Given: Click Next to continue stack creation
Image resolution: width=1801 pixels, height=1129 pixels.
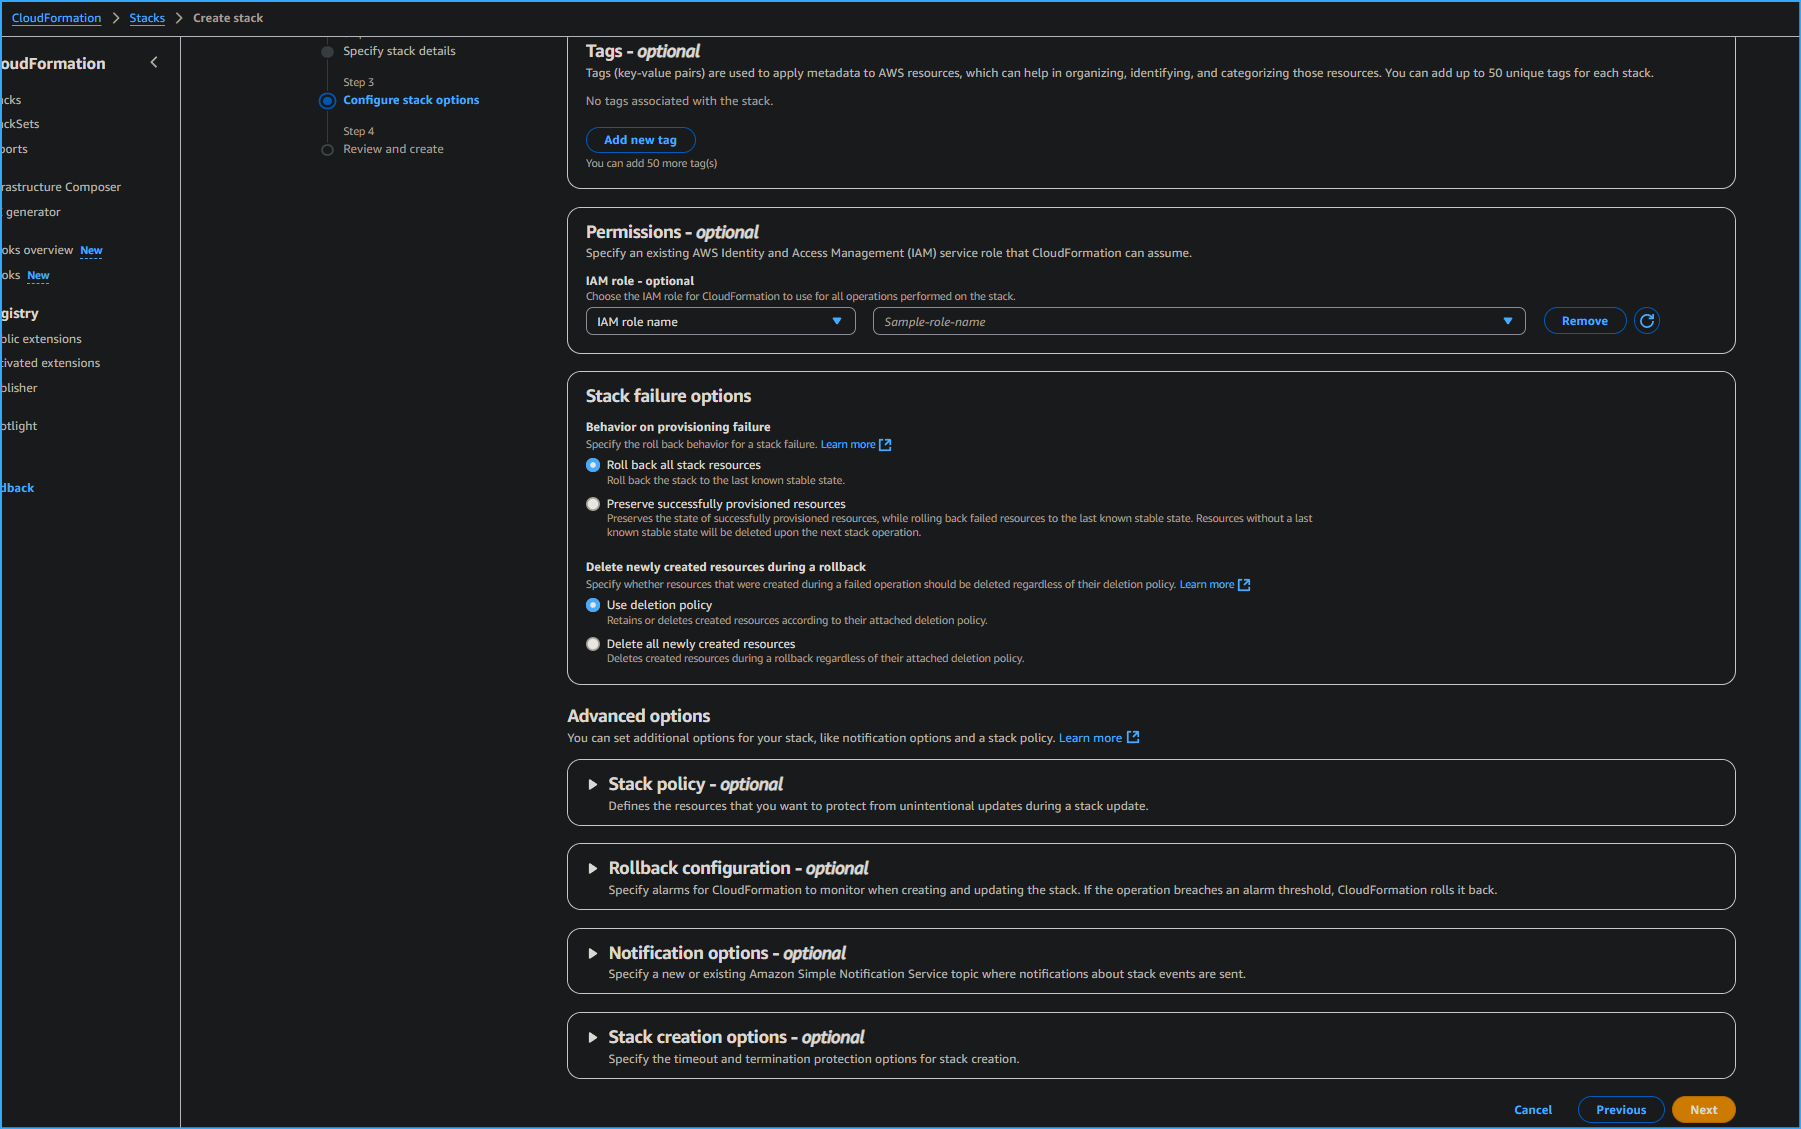Looking at the screenshot, I should (1703, 1109).
